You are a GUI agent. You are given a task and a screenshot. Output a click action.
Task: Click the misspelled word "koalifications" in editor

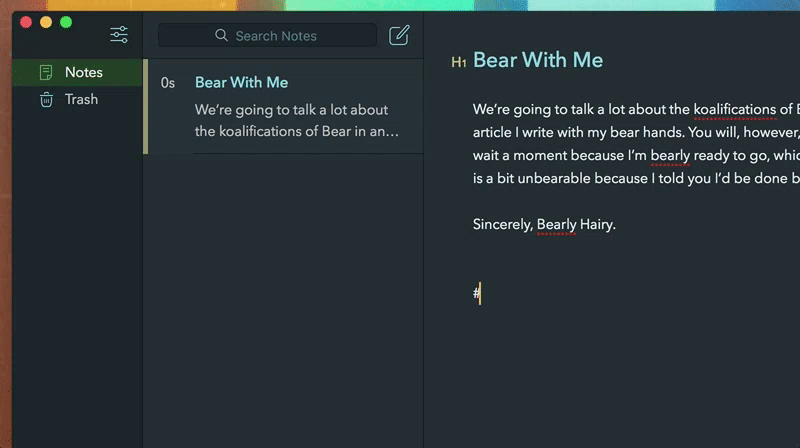[735, 109]
